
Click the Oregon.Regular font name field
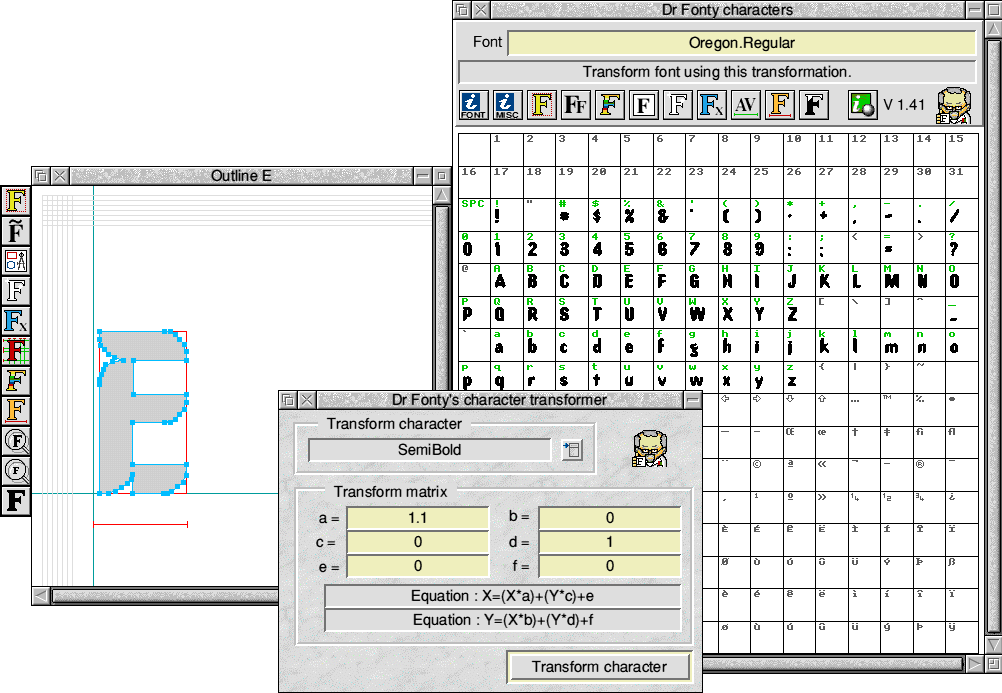tap(741, 43)
